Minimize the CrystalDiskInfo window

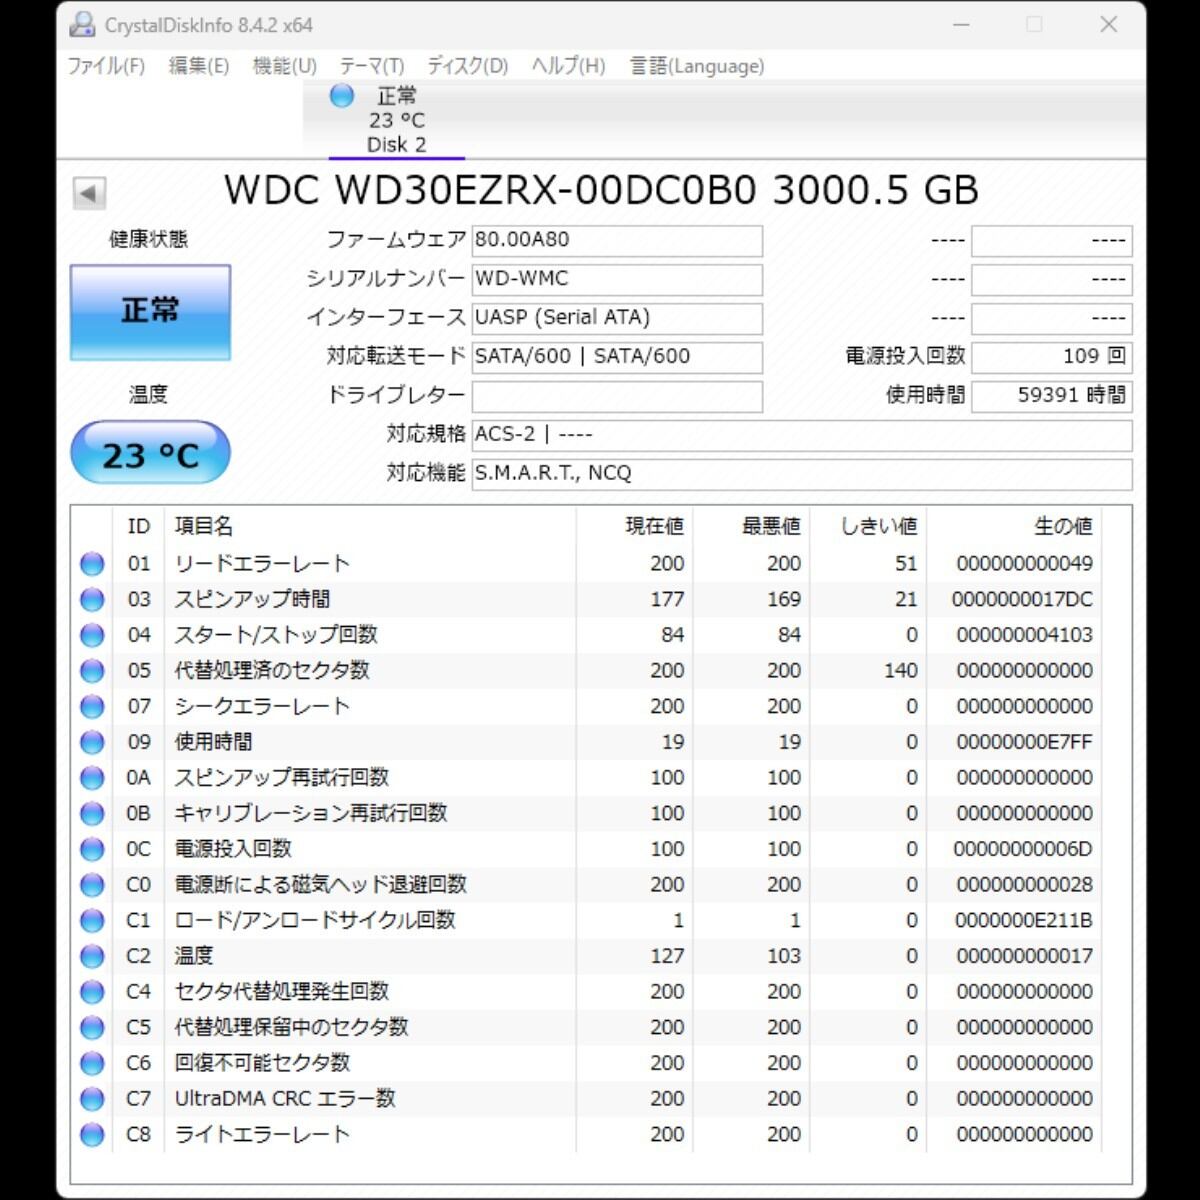tap(961, 25)
